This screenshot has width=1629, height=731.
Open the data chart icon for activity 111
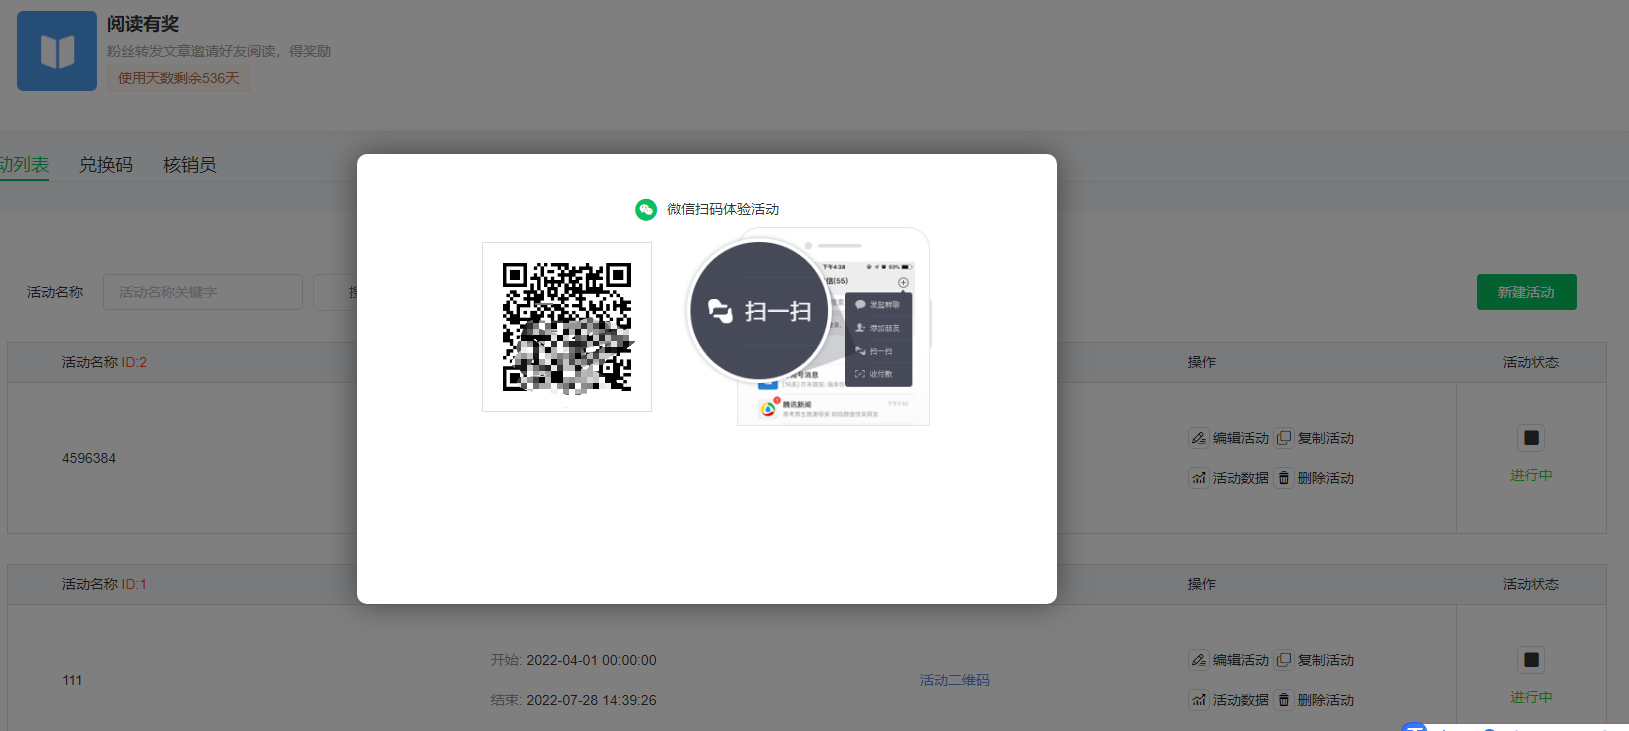[x=1198, y=700]
